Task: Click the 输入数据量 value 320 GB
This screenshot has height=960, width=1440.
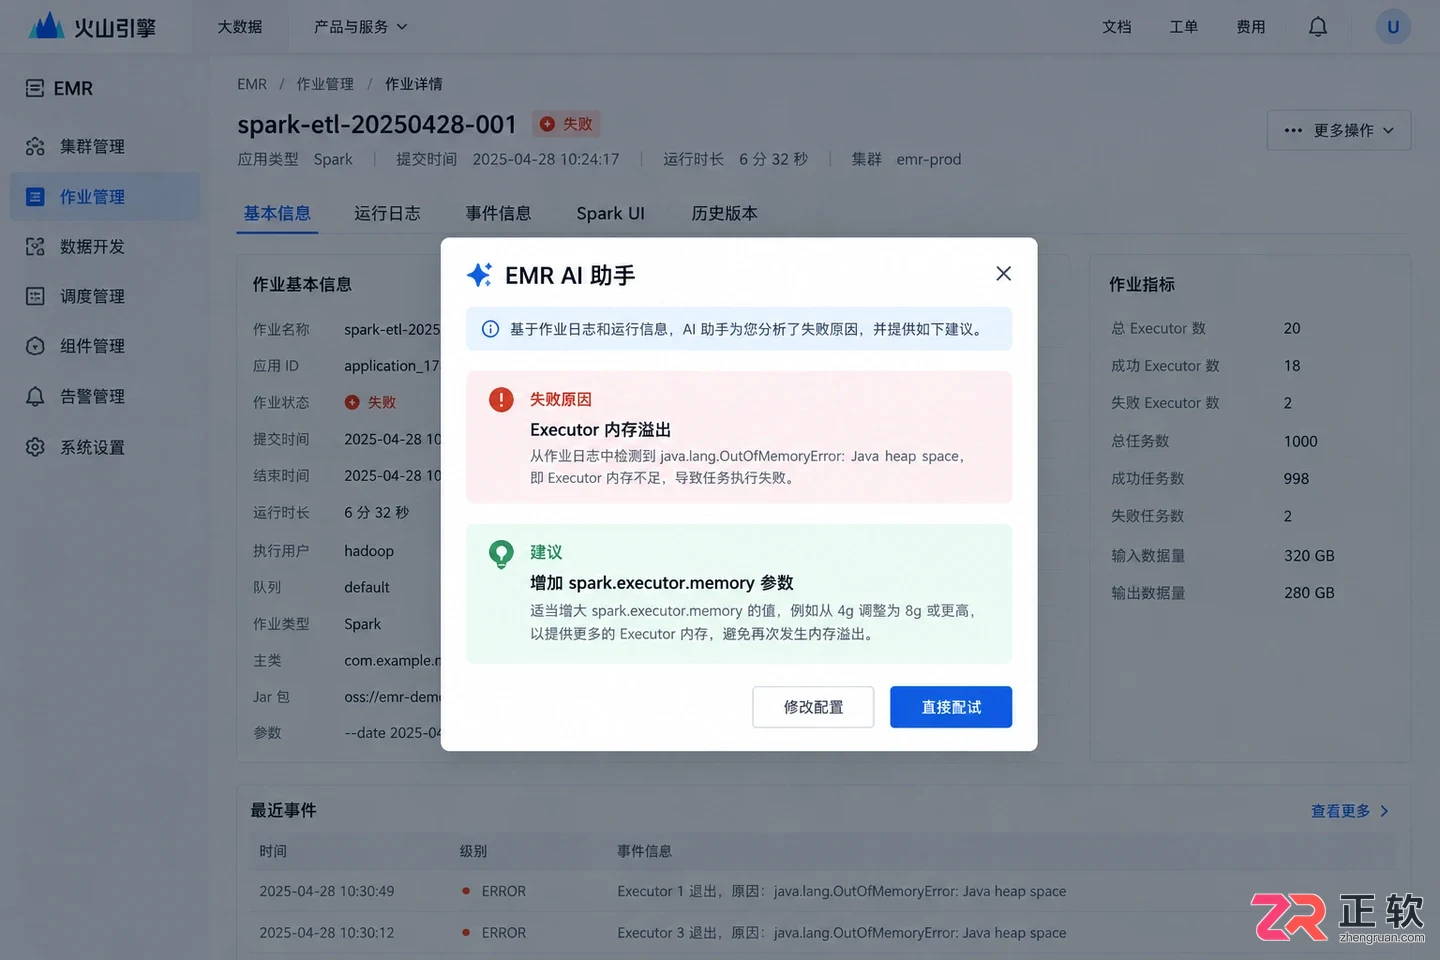Action: 1309,556
